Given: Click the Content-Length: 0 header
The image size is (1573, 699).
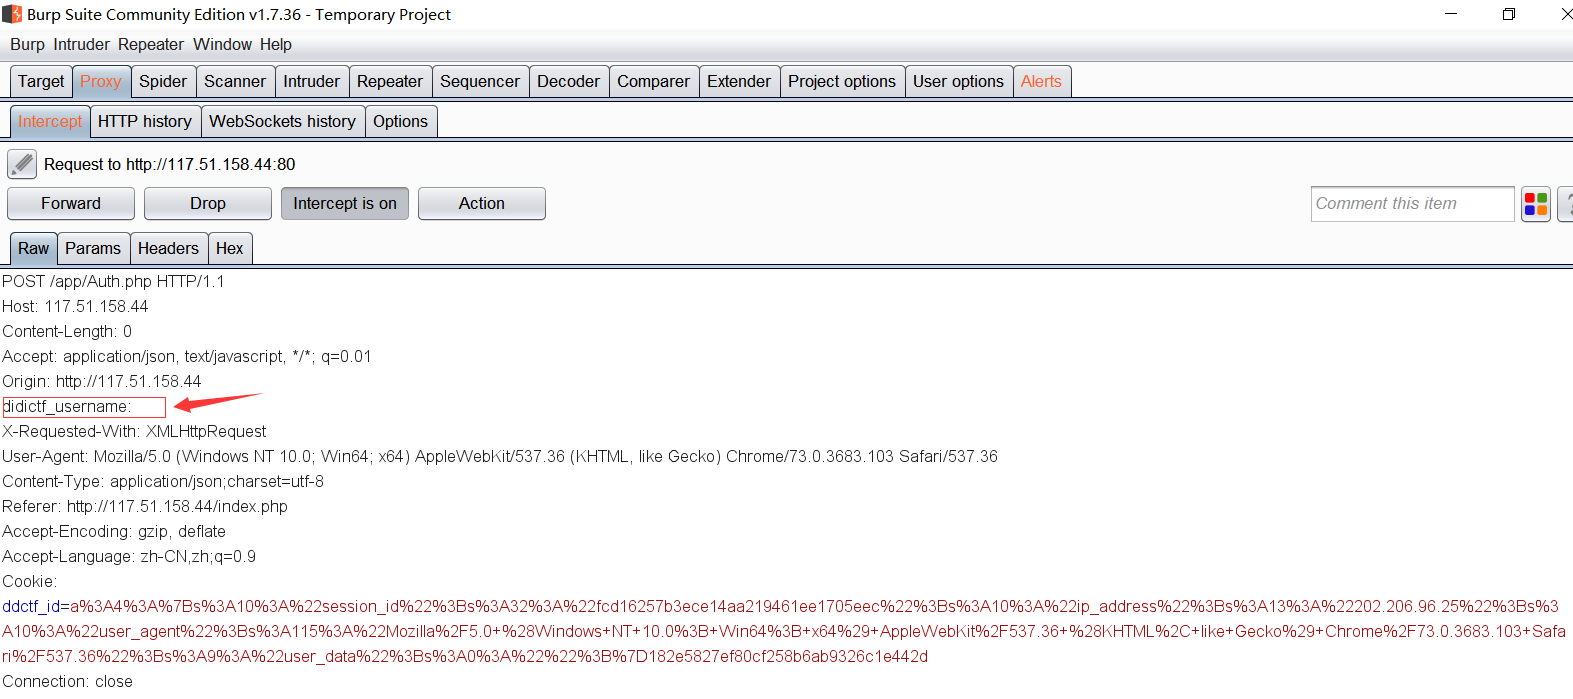Looking at the screenshot, I should (x=67, y=332).
